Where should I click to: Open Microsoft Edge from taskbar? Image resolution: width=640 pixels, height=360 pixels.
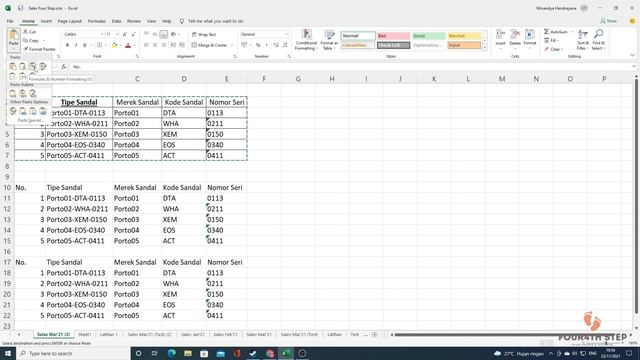[x=171, y=353]
